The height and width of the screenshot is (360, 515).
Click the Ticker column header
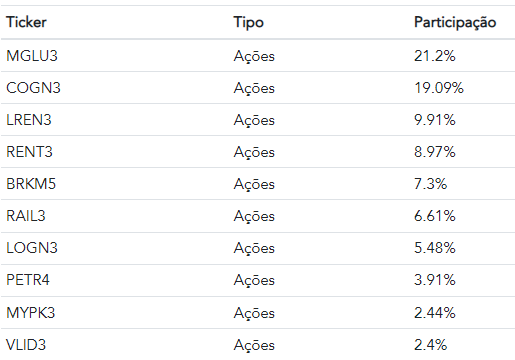click(26, 22)
